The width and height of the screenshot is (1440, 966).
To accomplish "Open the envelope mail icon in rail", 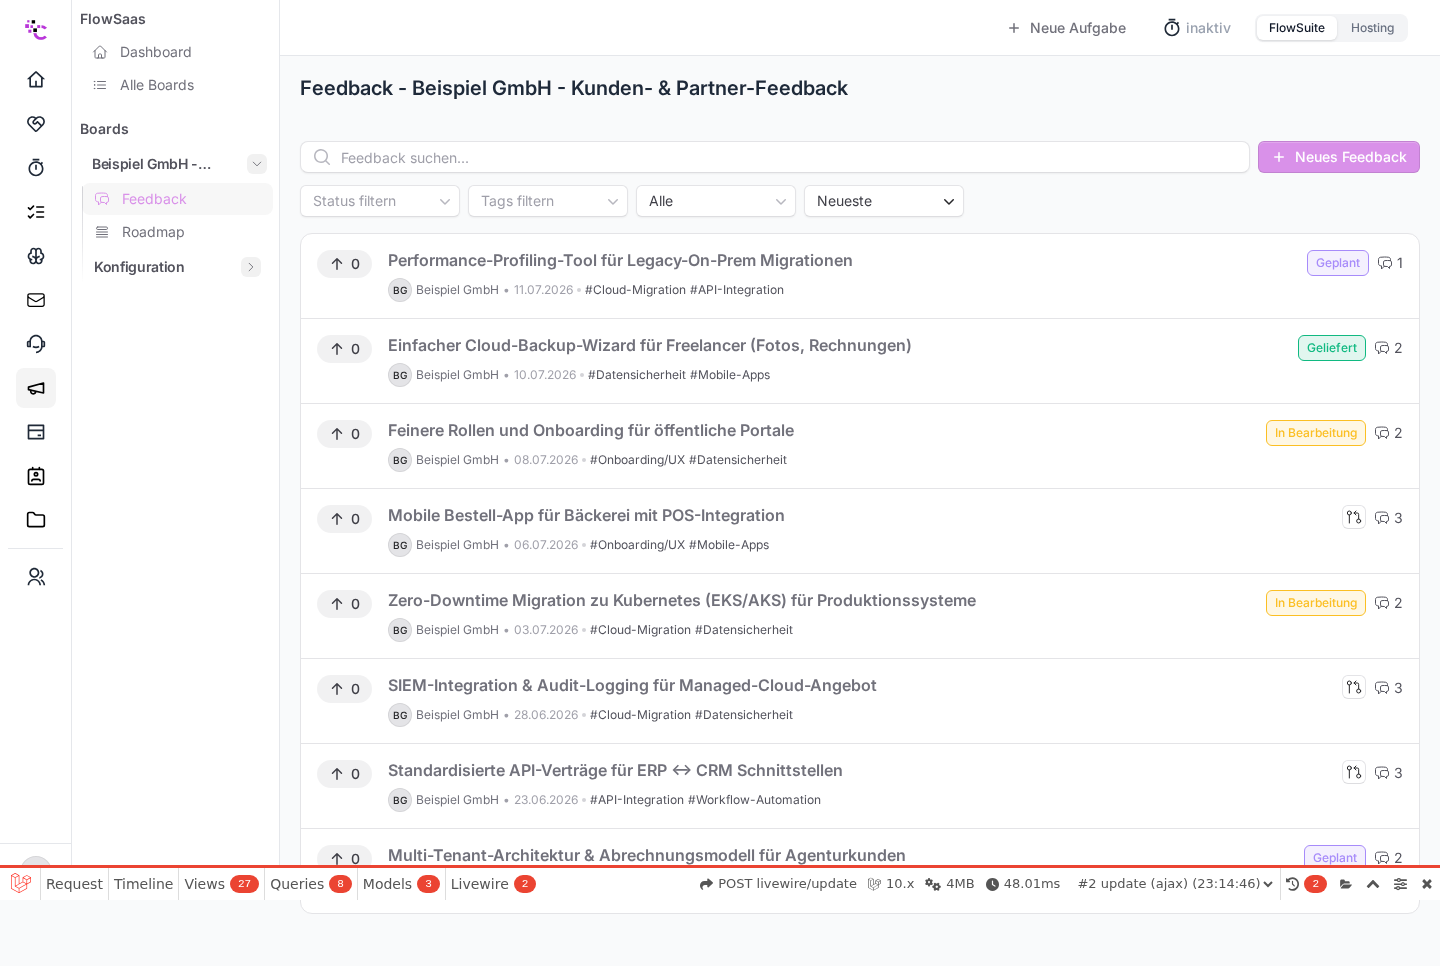I will point(36,299).
